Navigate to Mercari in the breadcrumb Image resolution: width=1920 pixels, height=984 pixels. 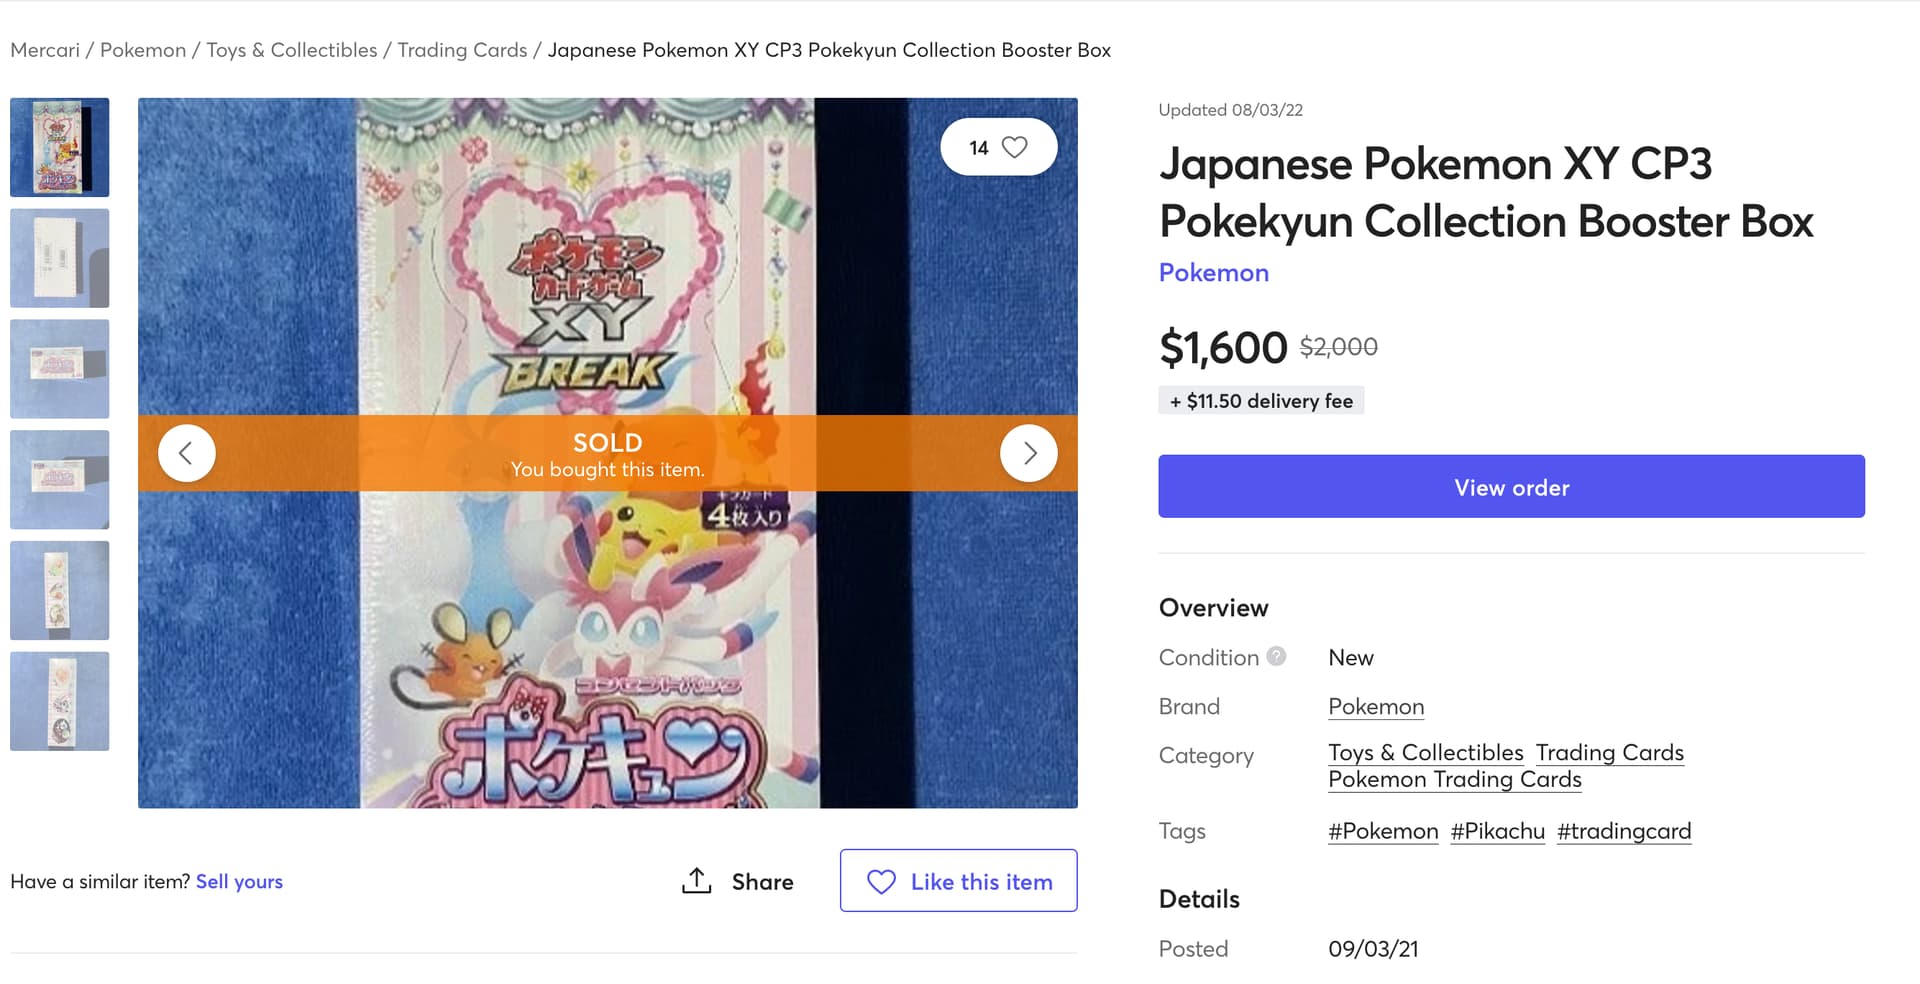tap(45, 50)
